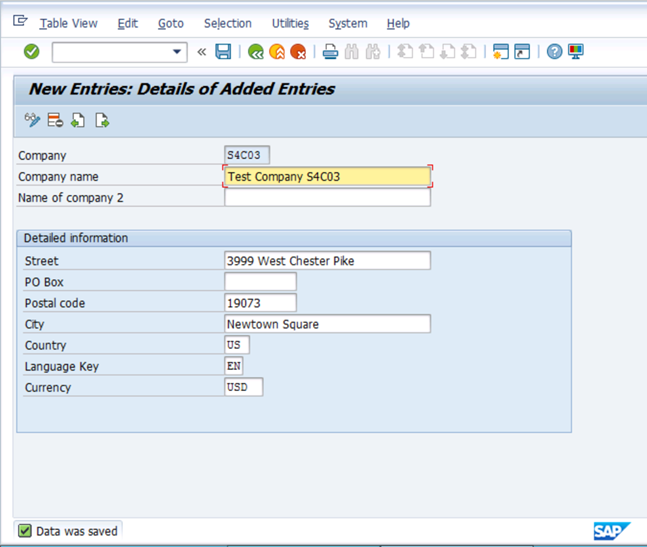Click the Data was saved status message
647x547 pixels.
(77, 531)
